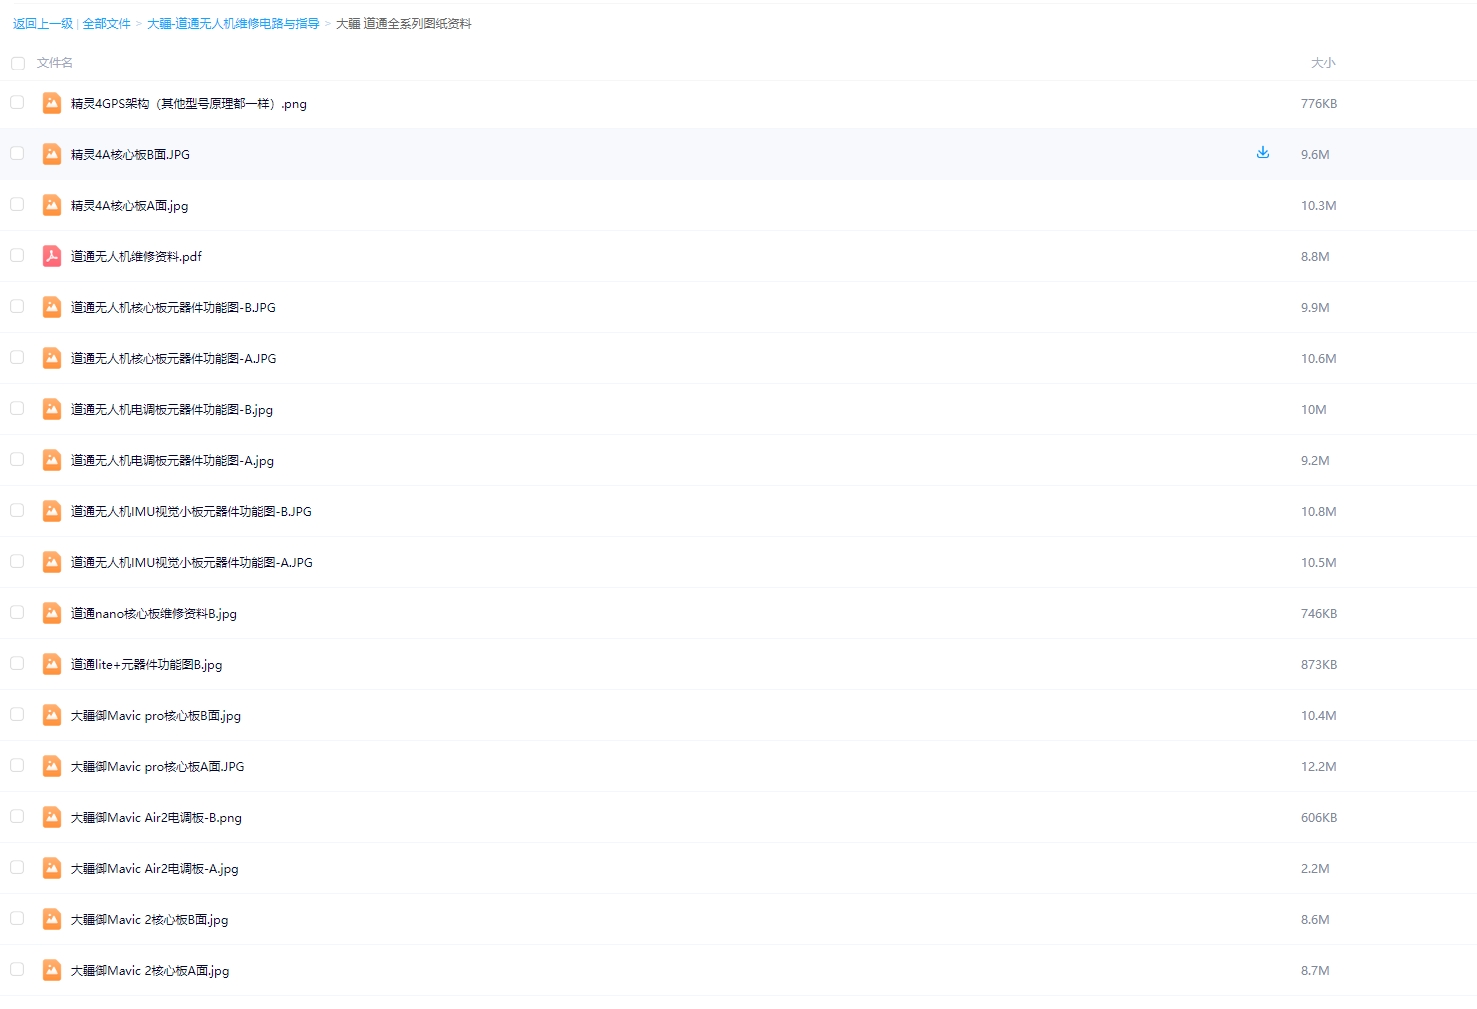Image resolution: width=1477 pixels, height=1009 pixels.
Task: Download 精灵4A核心板B面.JPG via download icon
Action: pos(1263,153)
